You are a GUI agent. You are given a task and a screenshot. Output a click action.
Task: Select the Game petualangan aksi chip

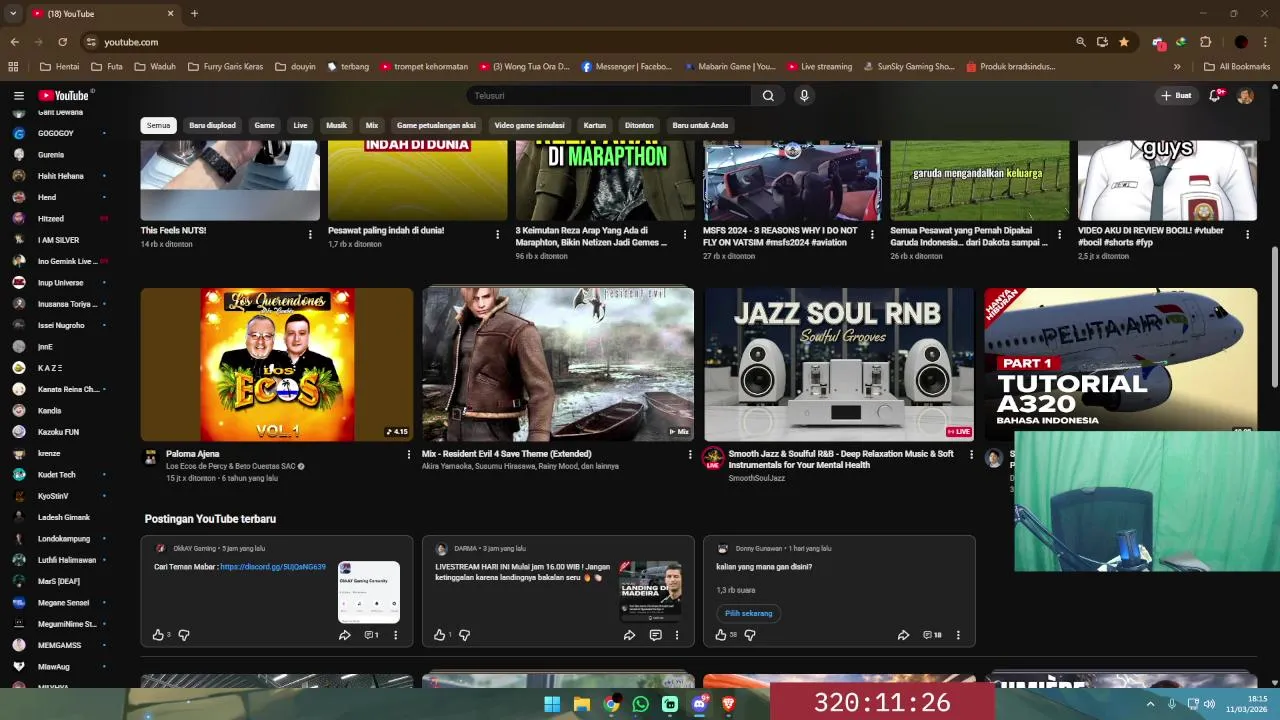436,125
